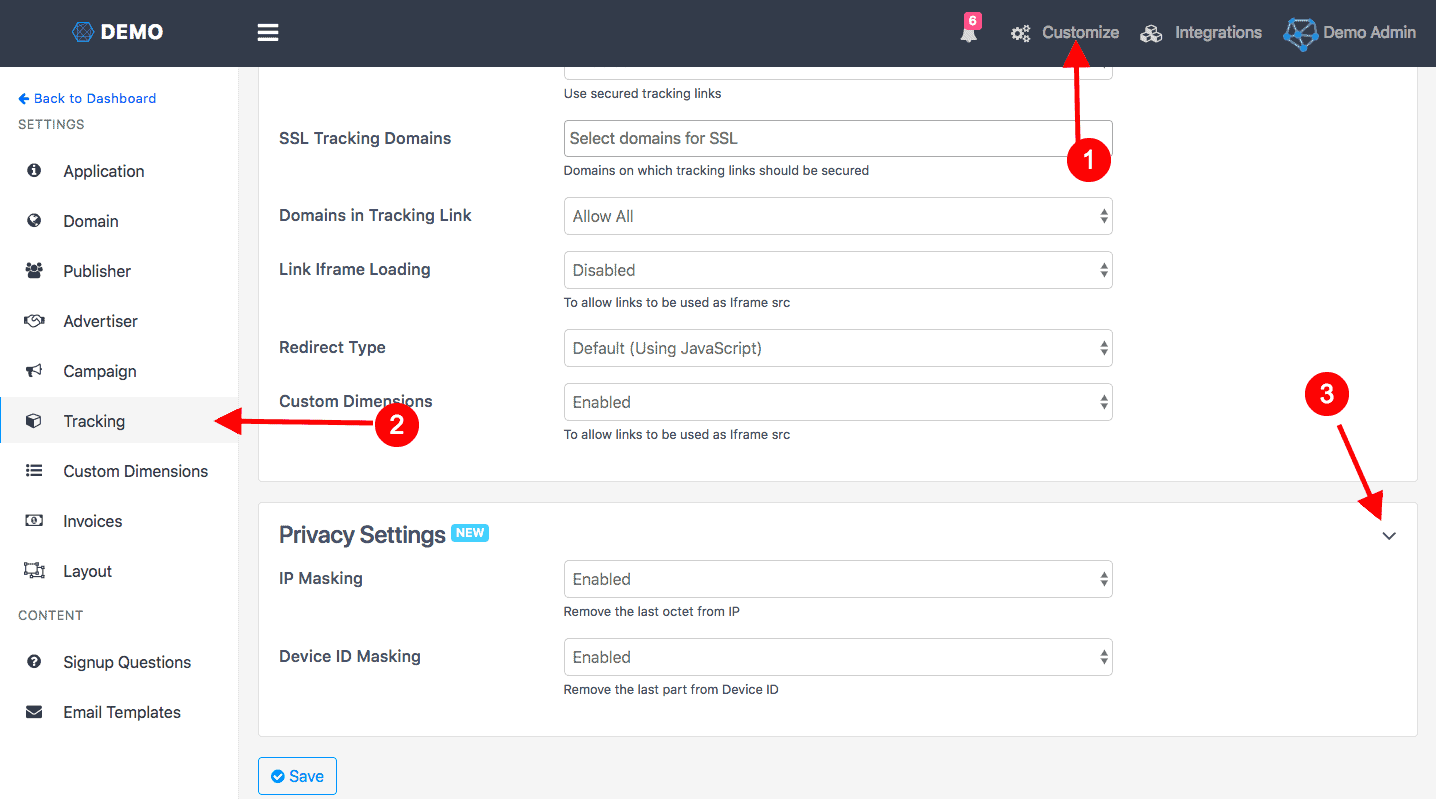Click the Advertiser handshake icon
The width and height of the screenshot is (1436, 799).
point(34,321)
